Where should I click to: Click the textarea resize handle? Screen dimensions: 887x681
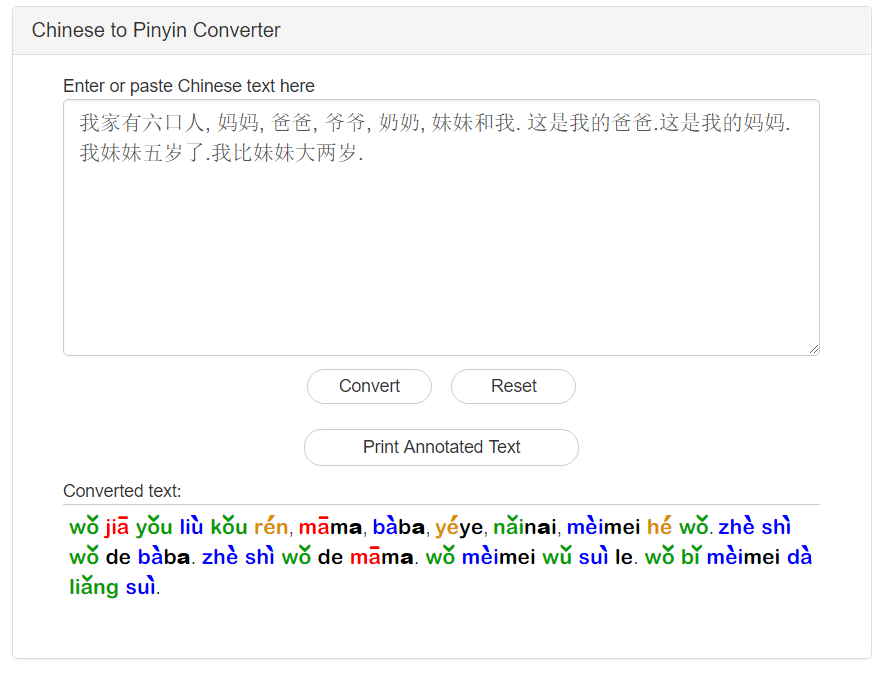click(x=812, y=348)
